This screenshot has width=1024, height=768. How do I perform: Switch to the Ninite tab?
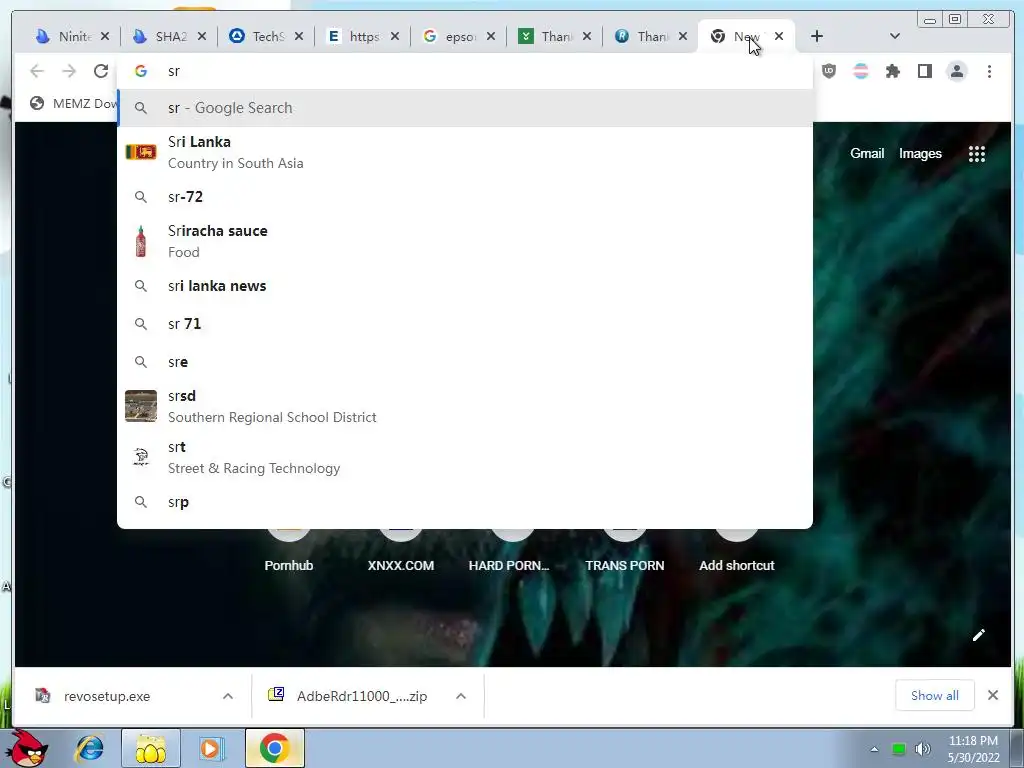pyautogui.click(x=65, y=37)
